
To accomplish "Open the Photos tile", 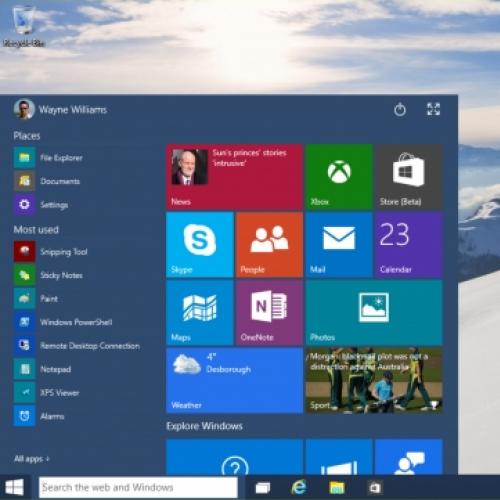I will (374, 313).
